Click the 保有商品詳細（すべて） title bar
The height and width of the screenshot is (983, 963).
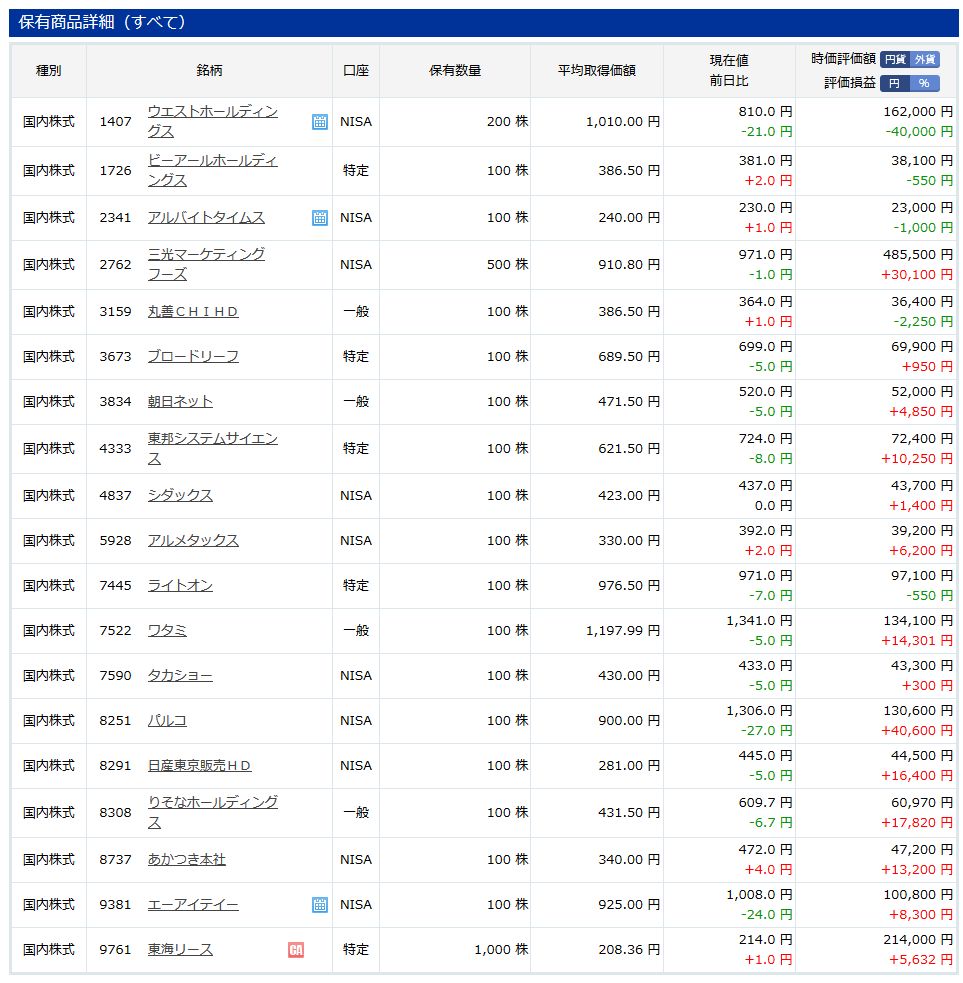tap(483, 23)
